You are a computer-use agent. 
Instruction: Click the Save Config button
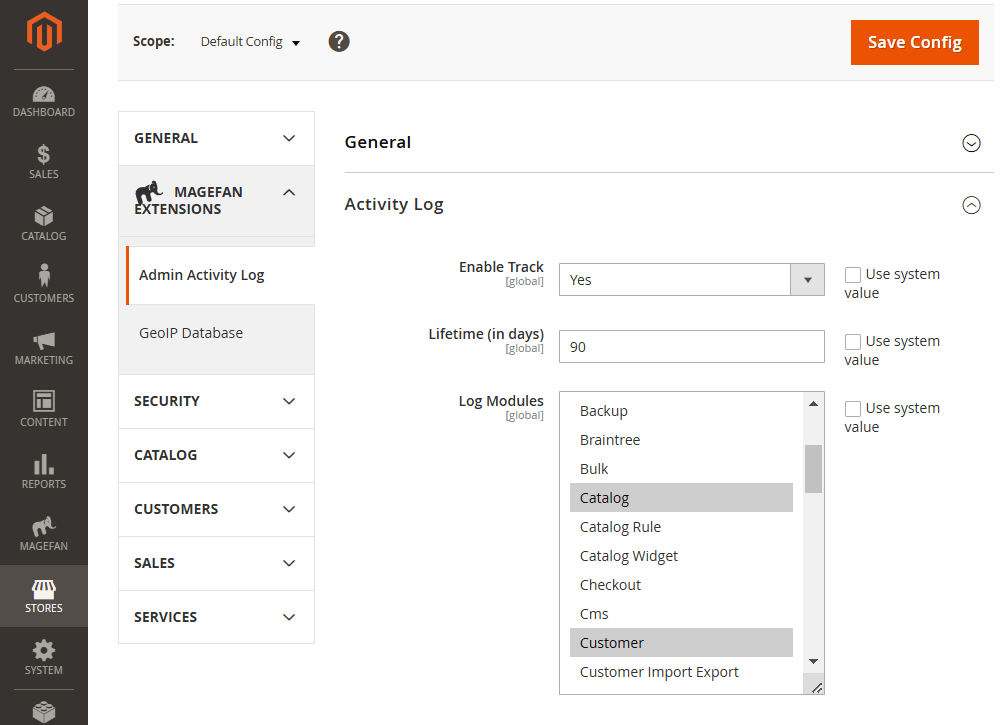(915, 42)
